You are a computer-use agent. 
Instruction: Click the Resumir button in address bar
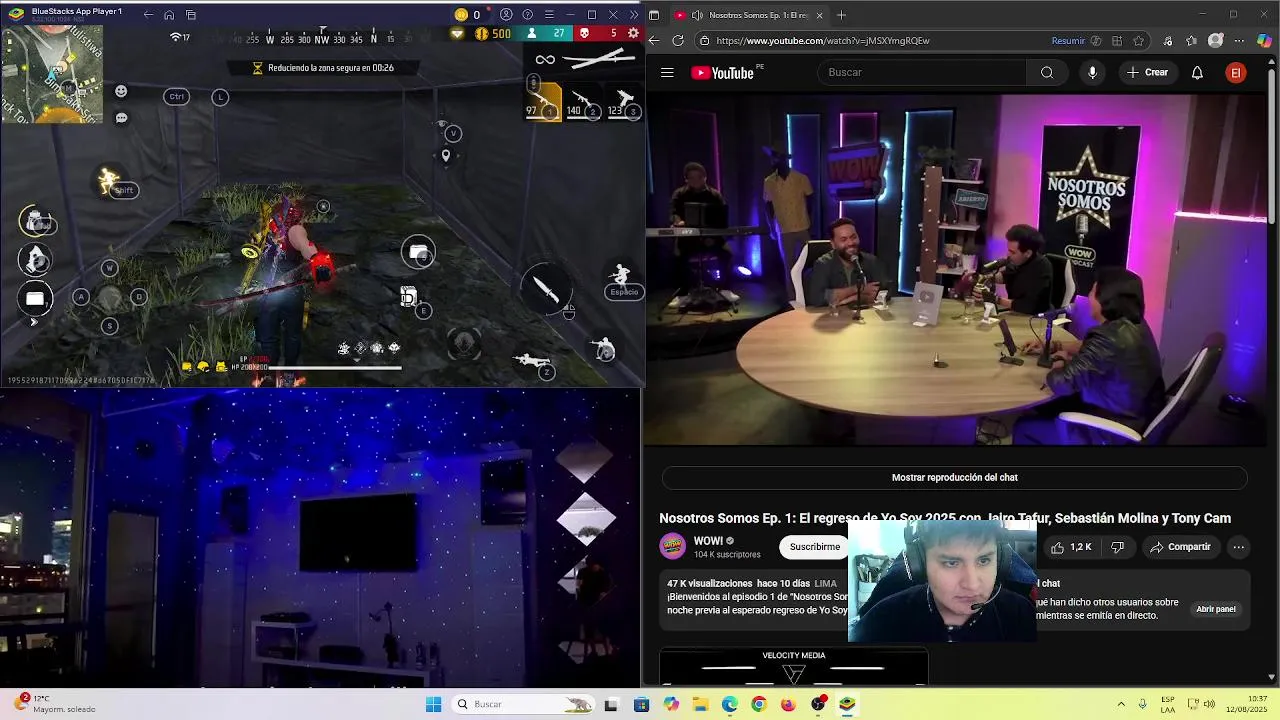click(1068, 41)
